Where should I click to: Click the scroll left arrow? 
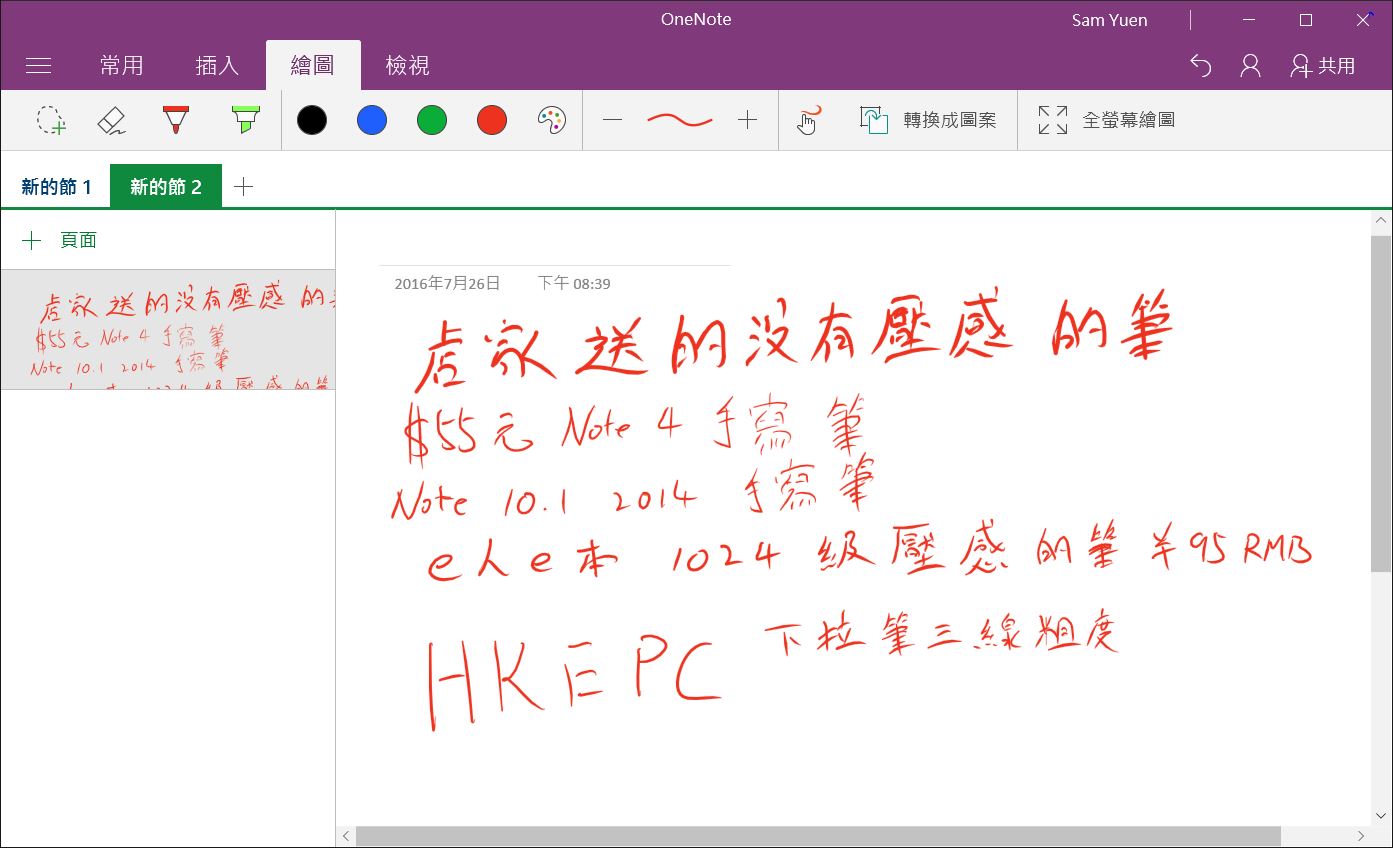(x=346, y=836)
